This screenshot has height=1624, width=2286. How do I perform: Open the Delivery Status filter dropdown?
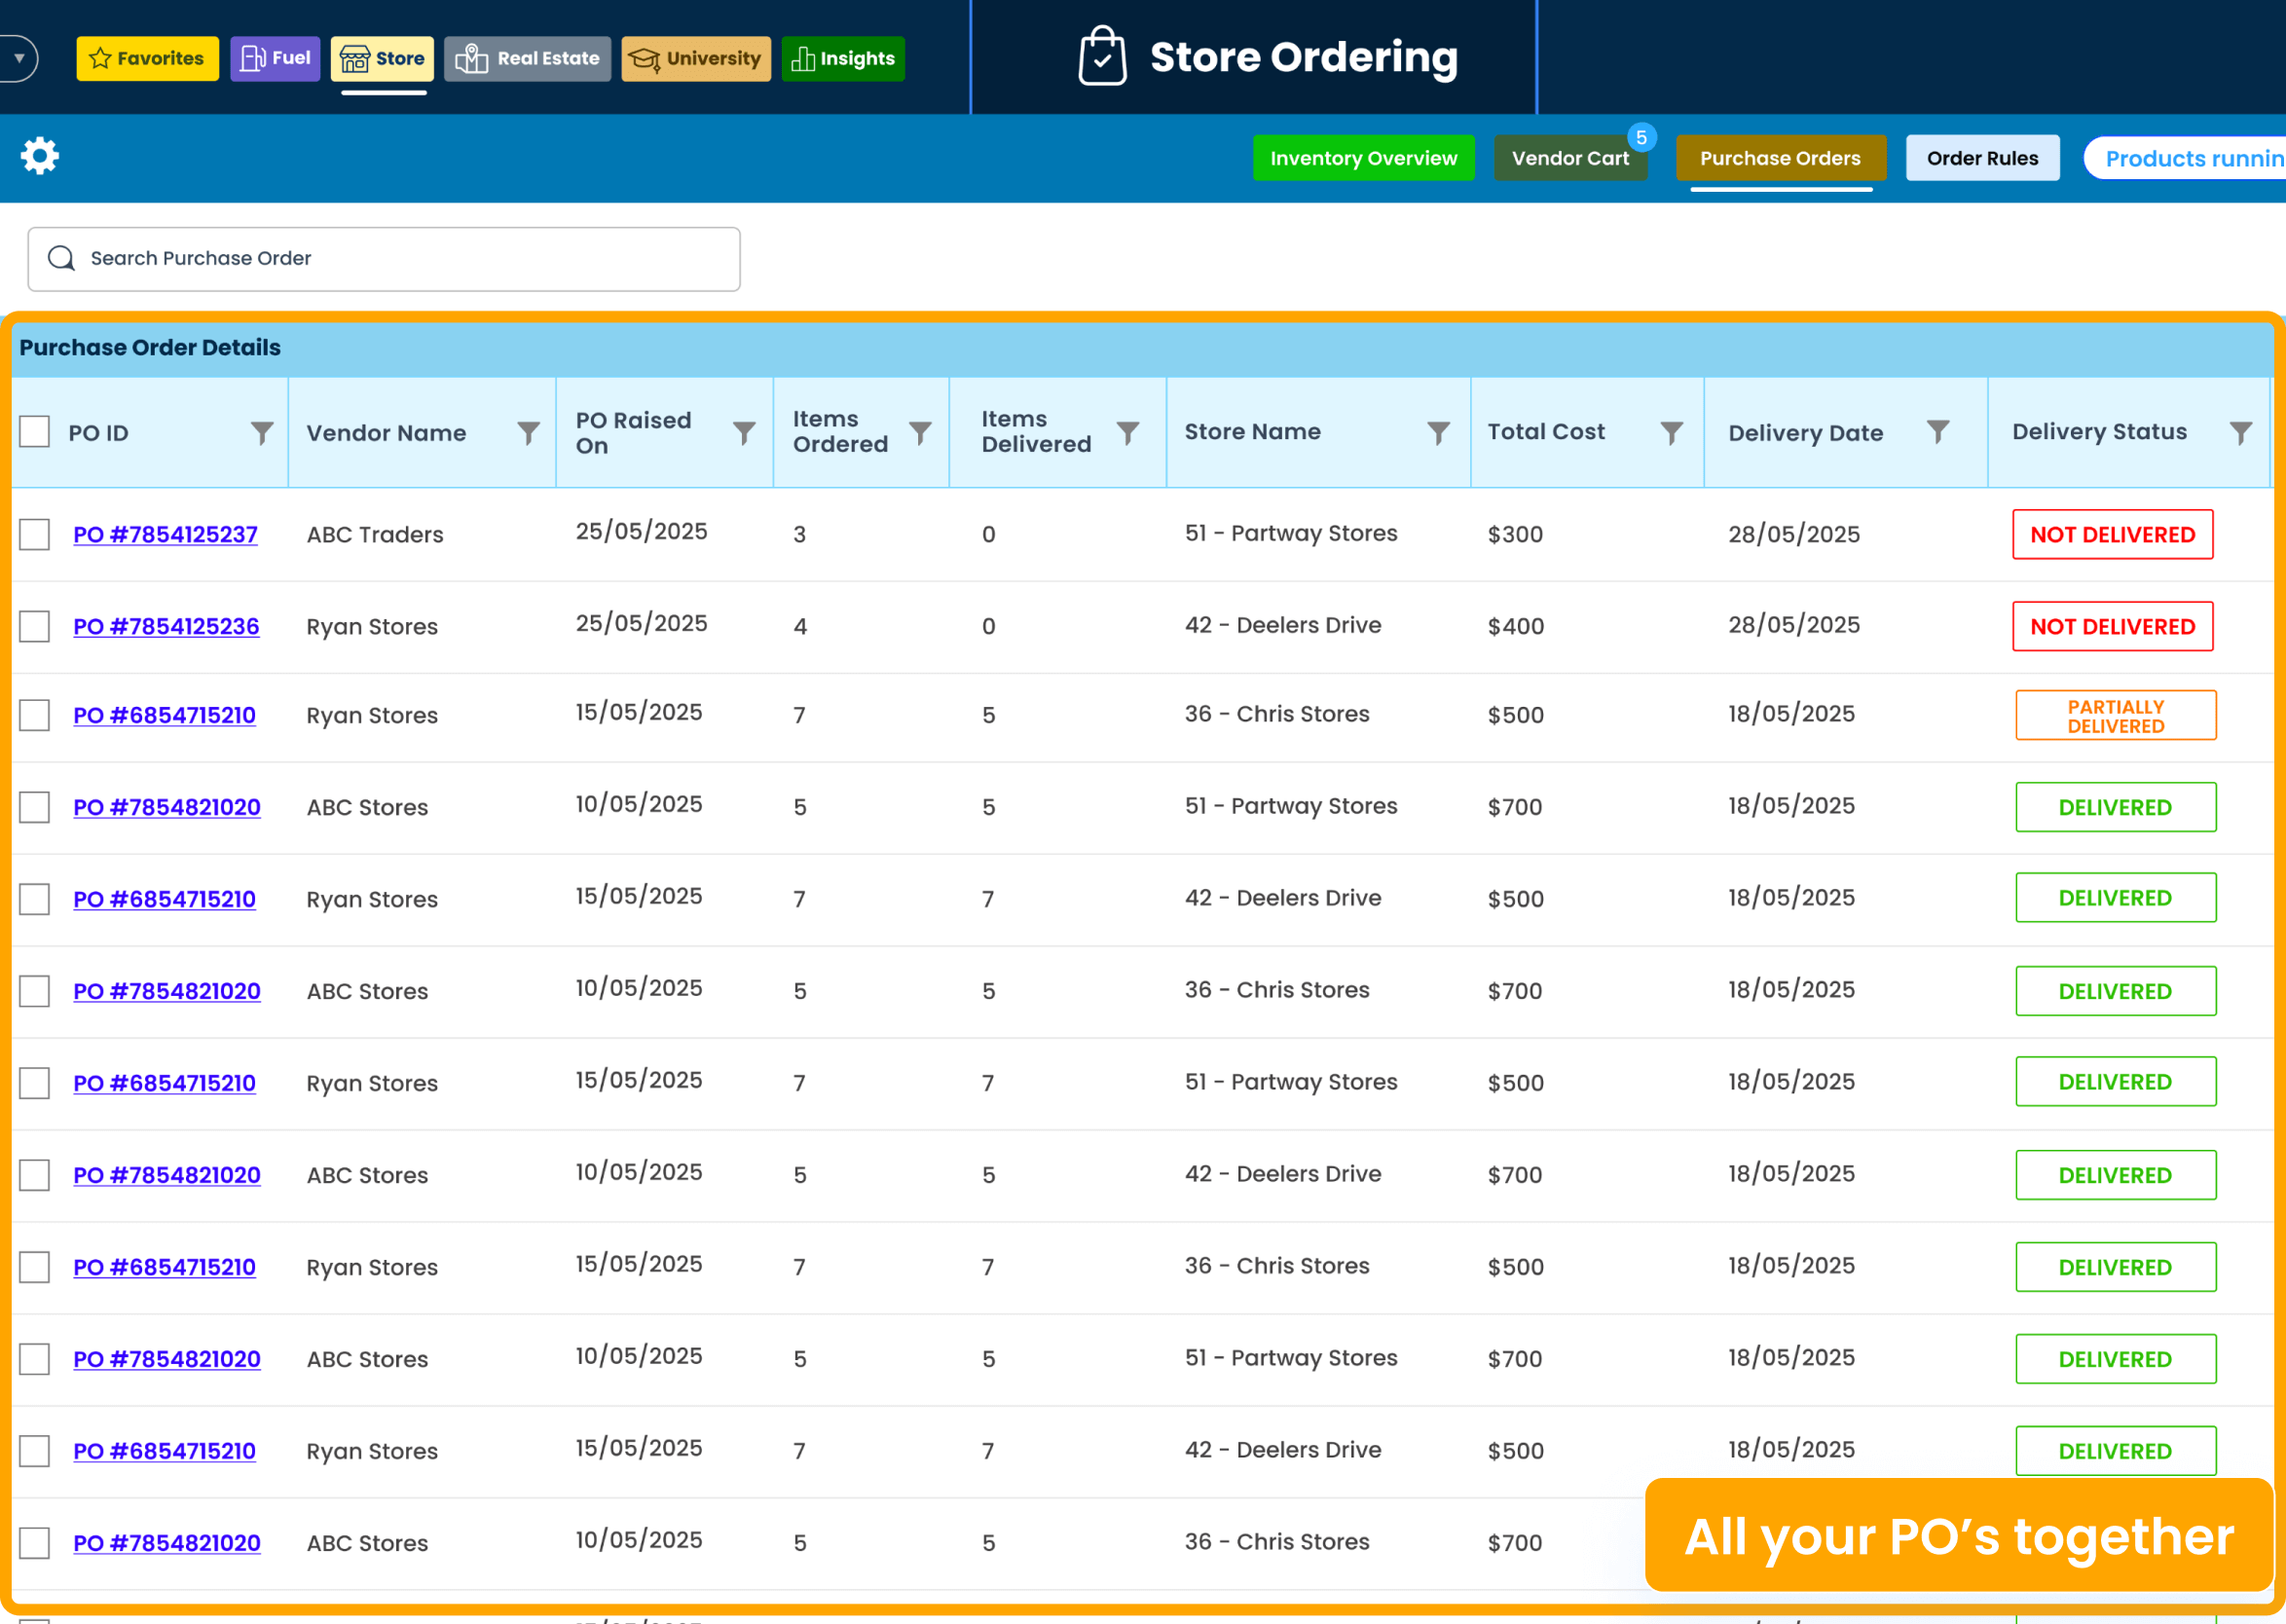pyautogui.click(x=2241, y=432)
